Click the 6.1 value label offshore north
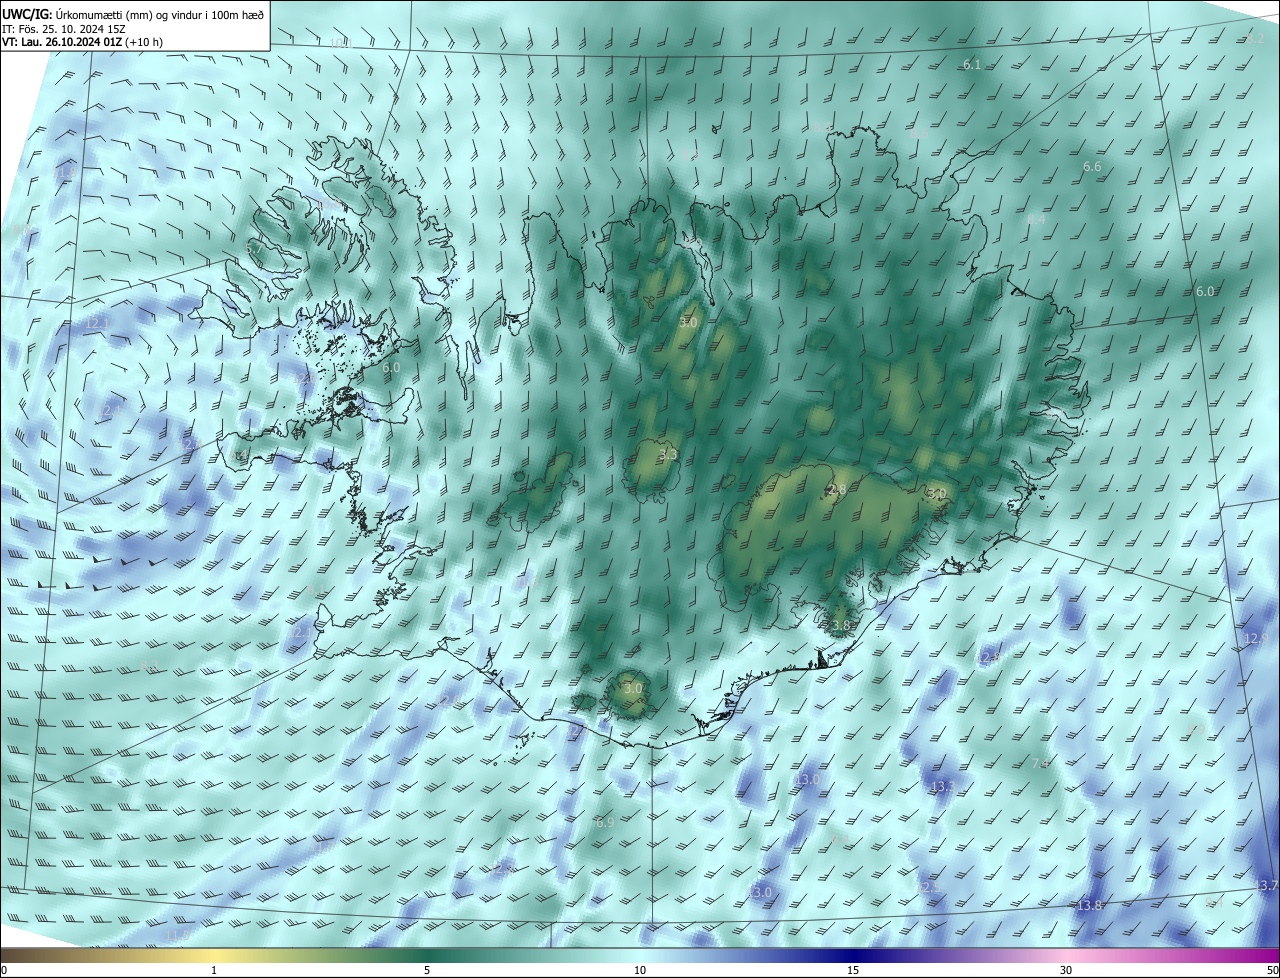The width and height of the screenshot is (1280, 978). (x=972, y=64)
